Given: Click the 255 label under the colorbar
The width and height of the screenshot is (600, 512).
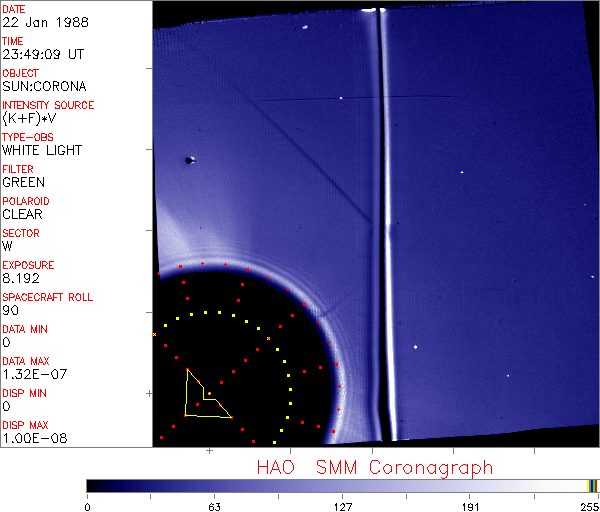Looking at the screenshot, I should pos(589,506).
